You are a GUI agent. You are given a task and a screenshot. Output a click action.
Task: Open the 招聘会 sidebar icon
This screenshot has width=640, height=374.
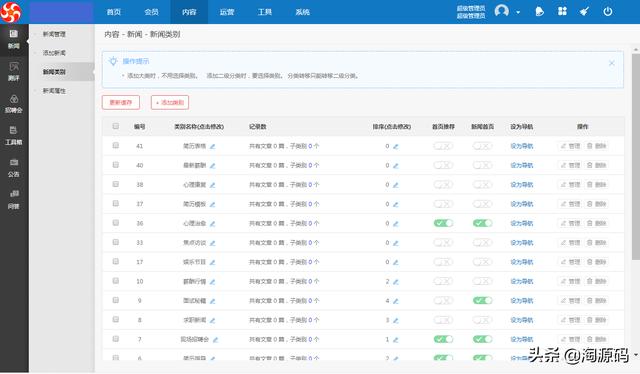[x=14, y=104]
